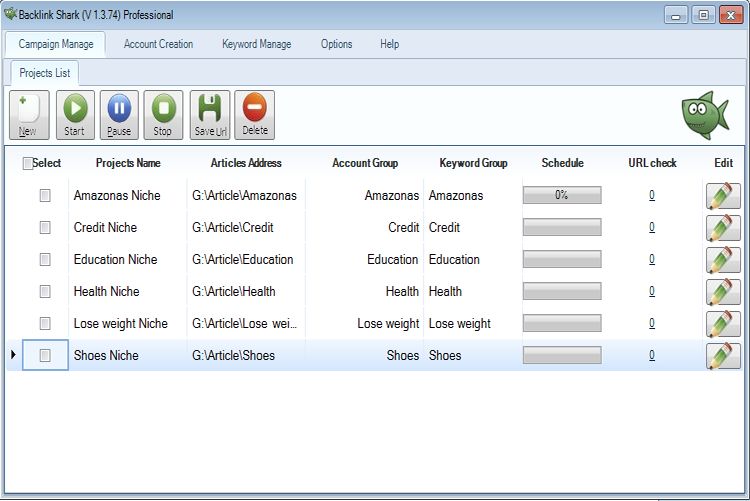Tick checkbox for Credit Niche row
Screen dimensions: 750x501
point(45,227)
